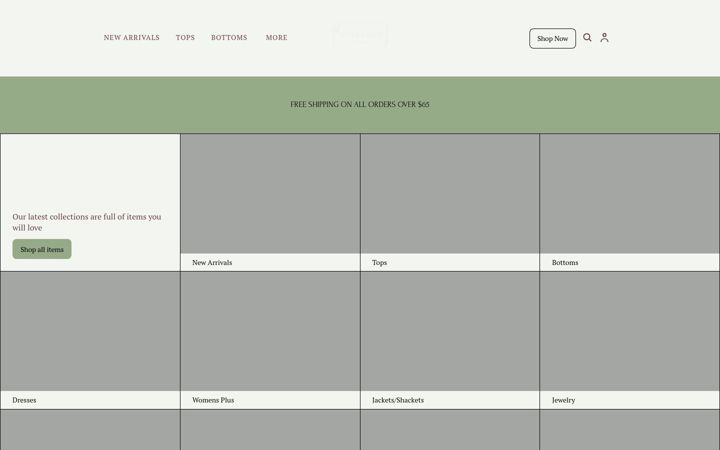Click the Womens Plus collection label
720x450 pixels.
pos(213,400)
